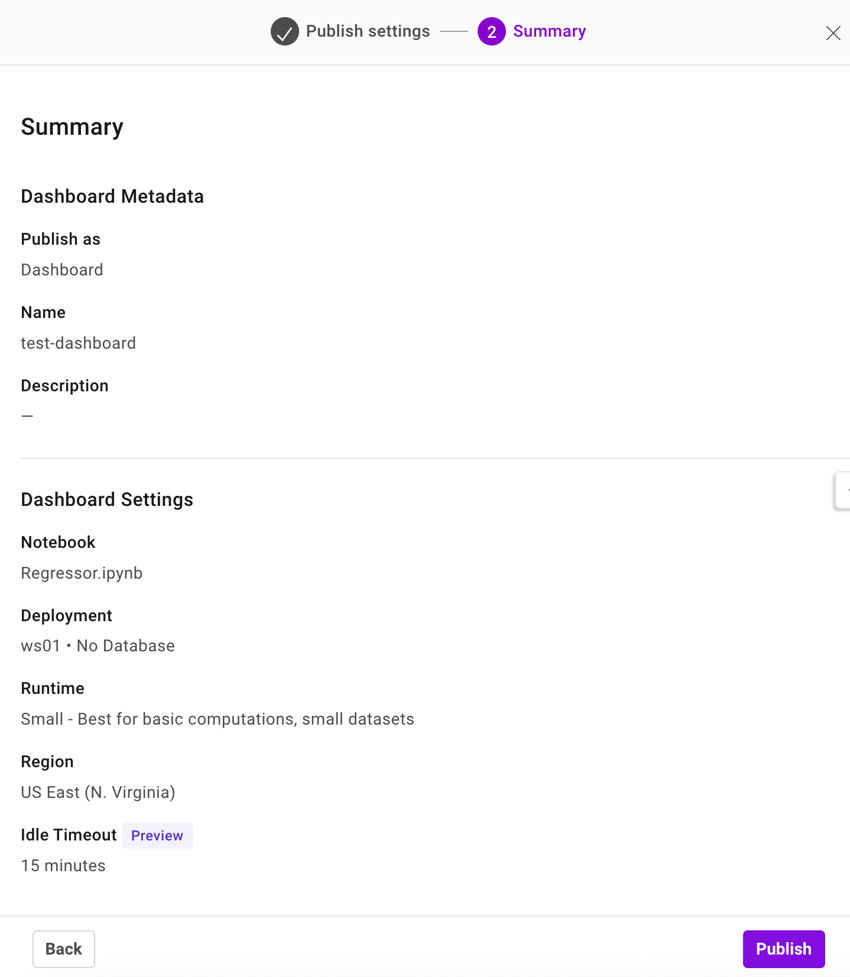This screenshot has height=977, width=850.
Task: Go back with the Back button
Action: coord(63,948)
